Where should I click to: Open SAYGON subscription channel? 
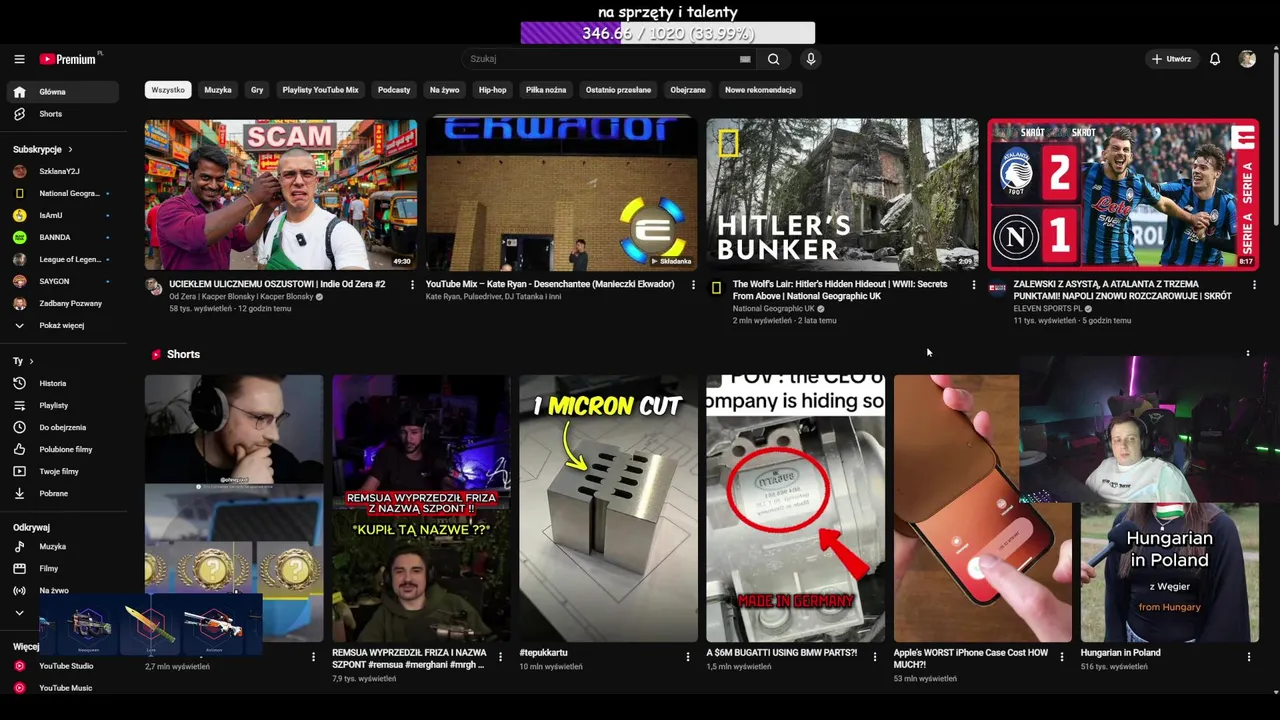[x=62, y=282]
